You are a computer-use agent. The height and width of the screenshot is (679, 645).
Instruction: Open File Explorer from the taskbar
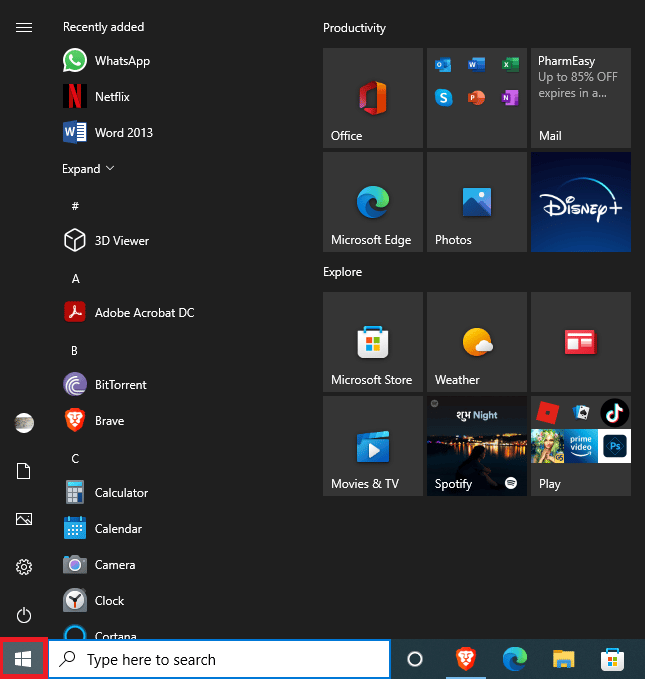[x=565, y=659]
